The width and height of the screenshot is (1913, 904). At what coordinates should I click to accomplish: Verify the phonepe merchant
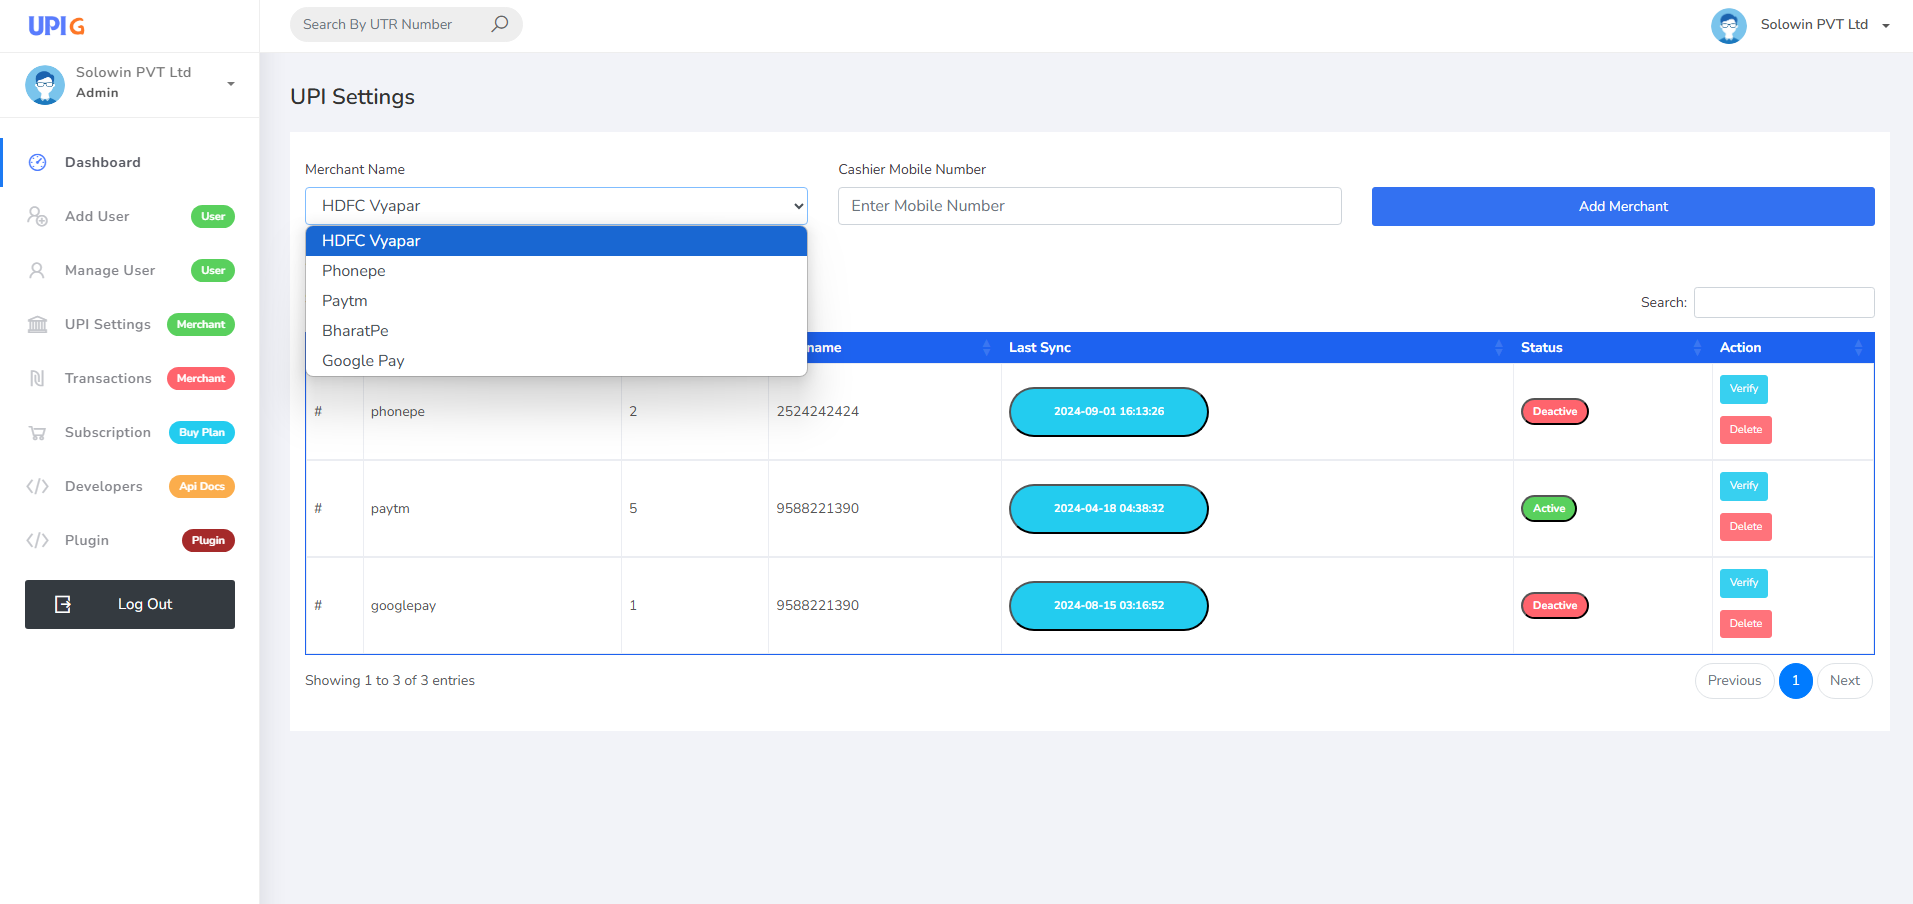coord(1744,389)
